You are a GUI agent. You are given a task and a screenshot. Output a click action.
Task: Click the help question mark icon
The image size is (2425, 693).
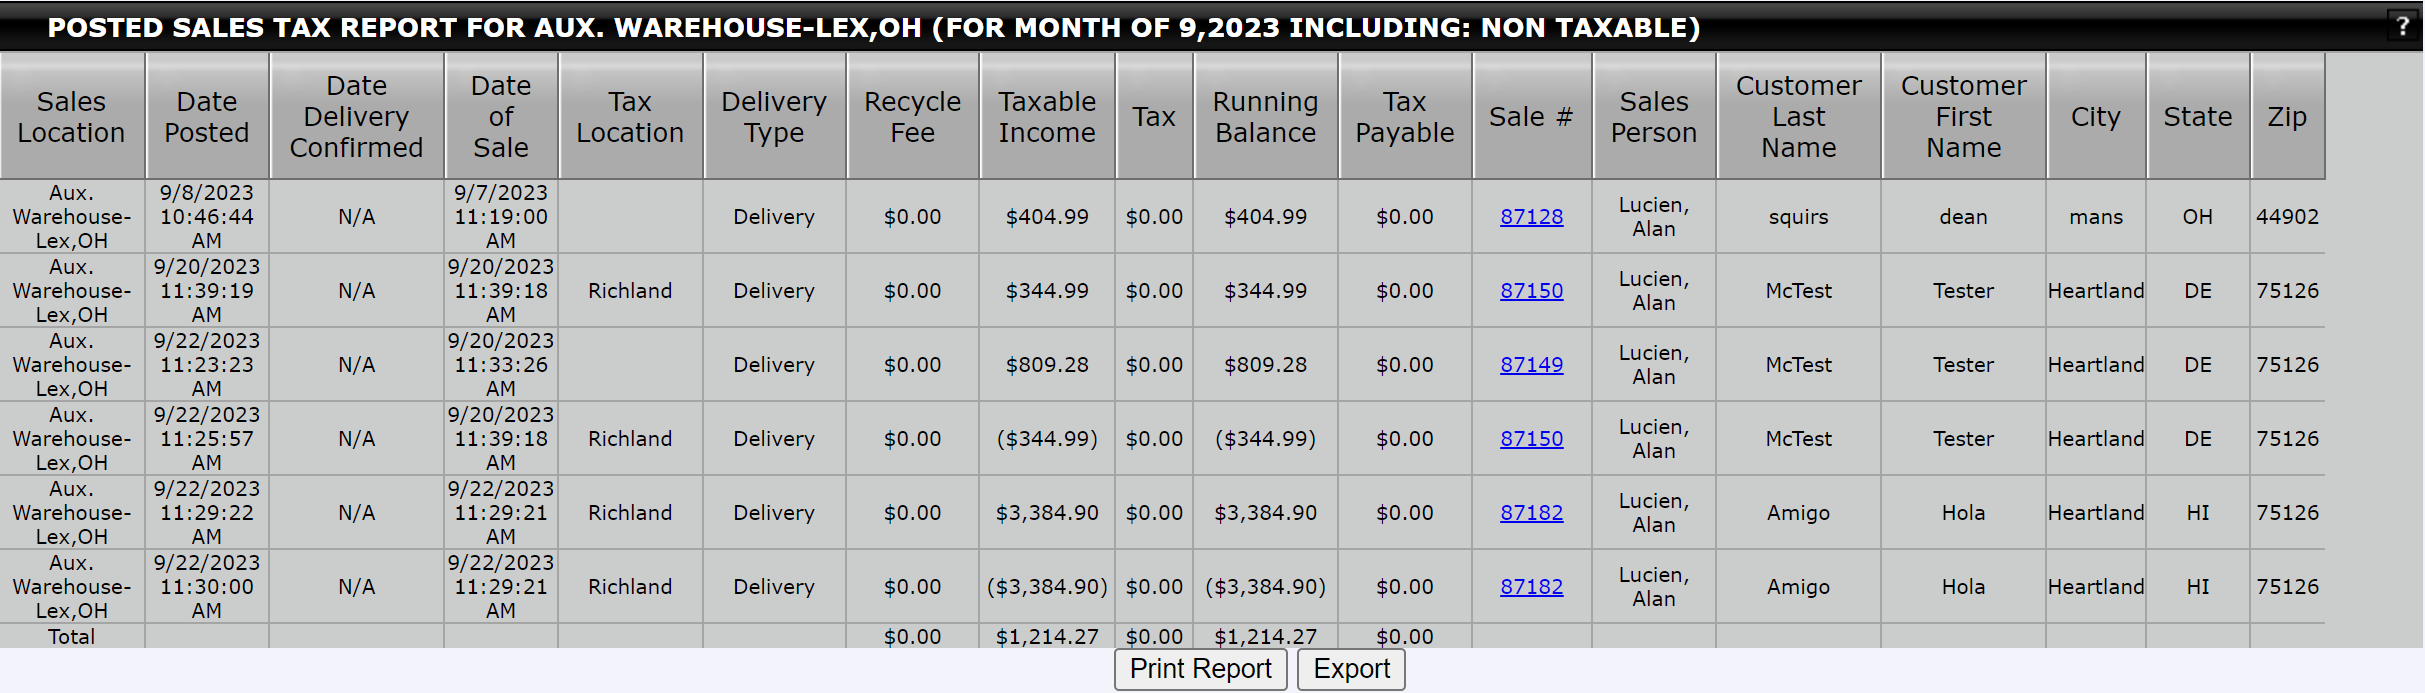coord(2402,26)
